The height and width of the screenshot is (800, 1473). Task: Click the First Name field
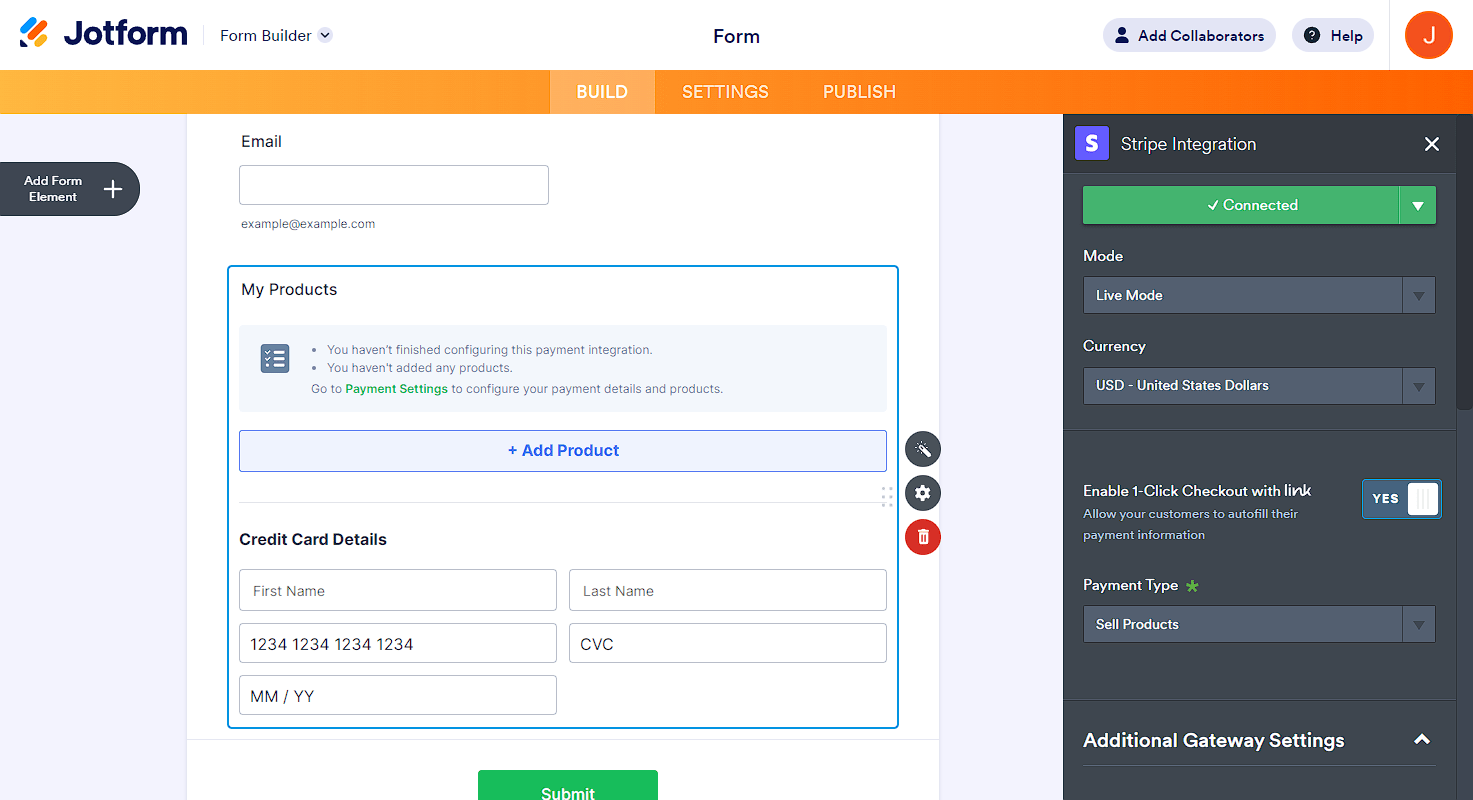click(x=398, y=590)
